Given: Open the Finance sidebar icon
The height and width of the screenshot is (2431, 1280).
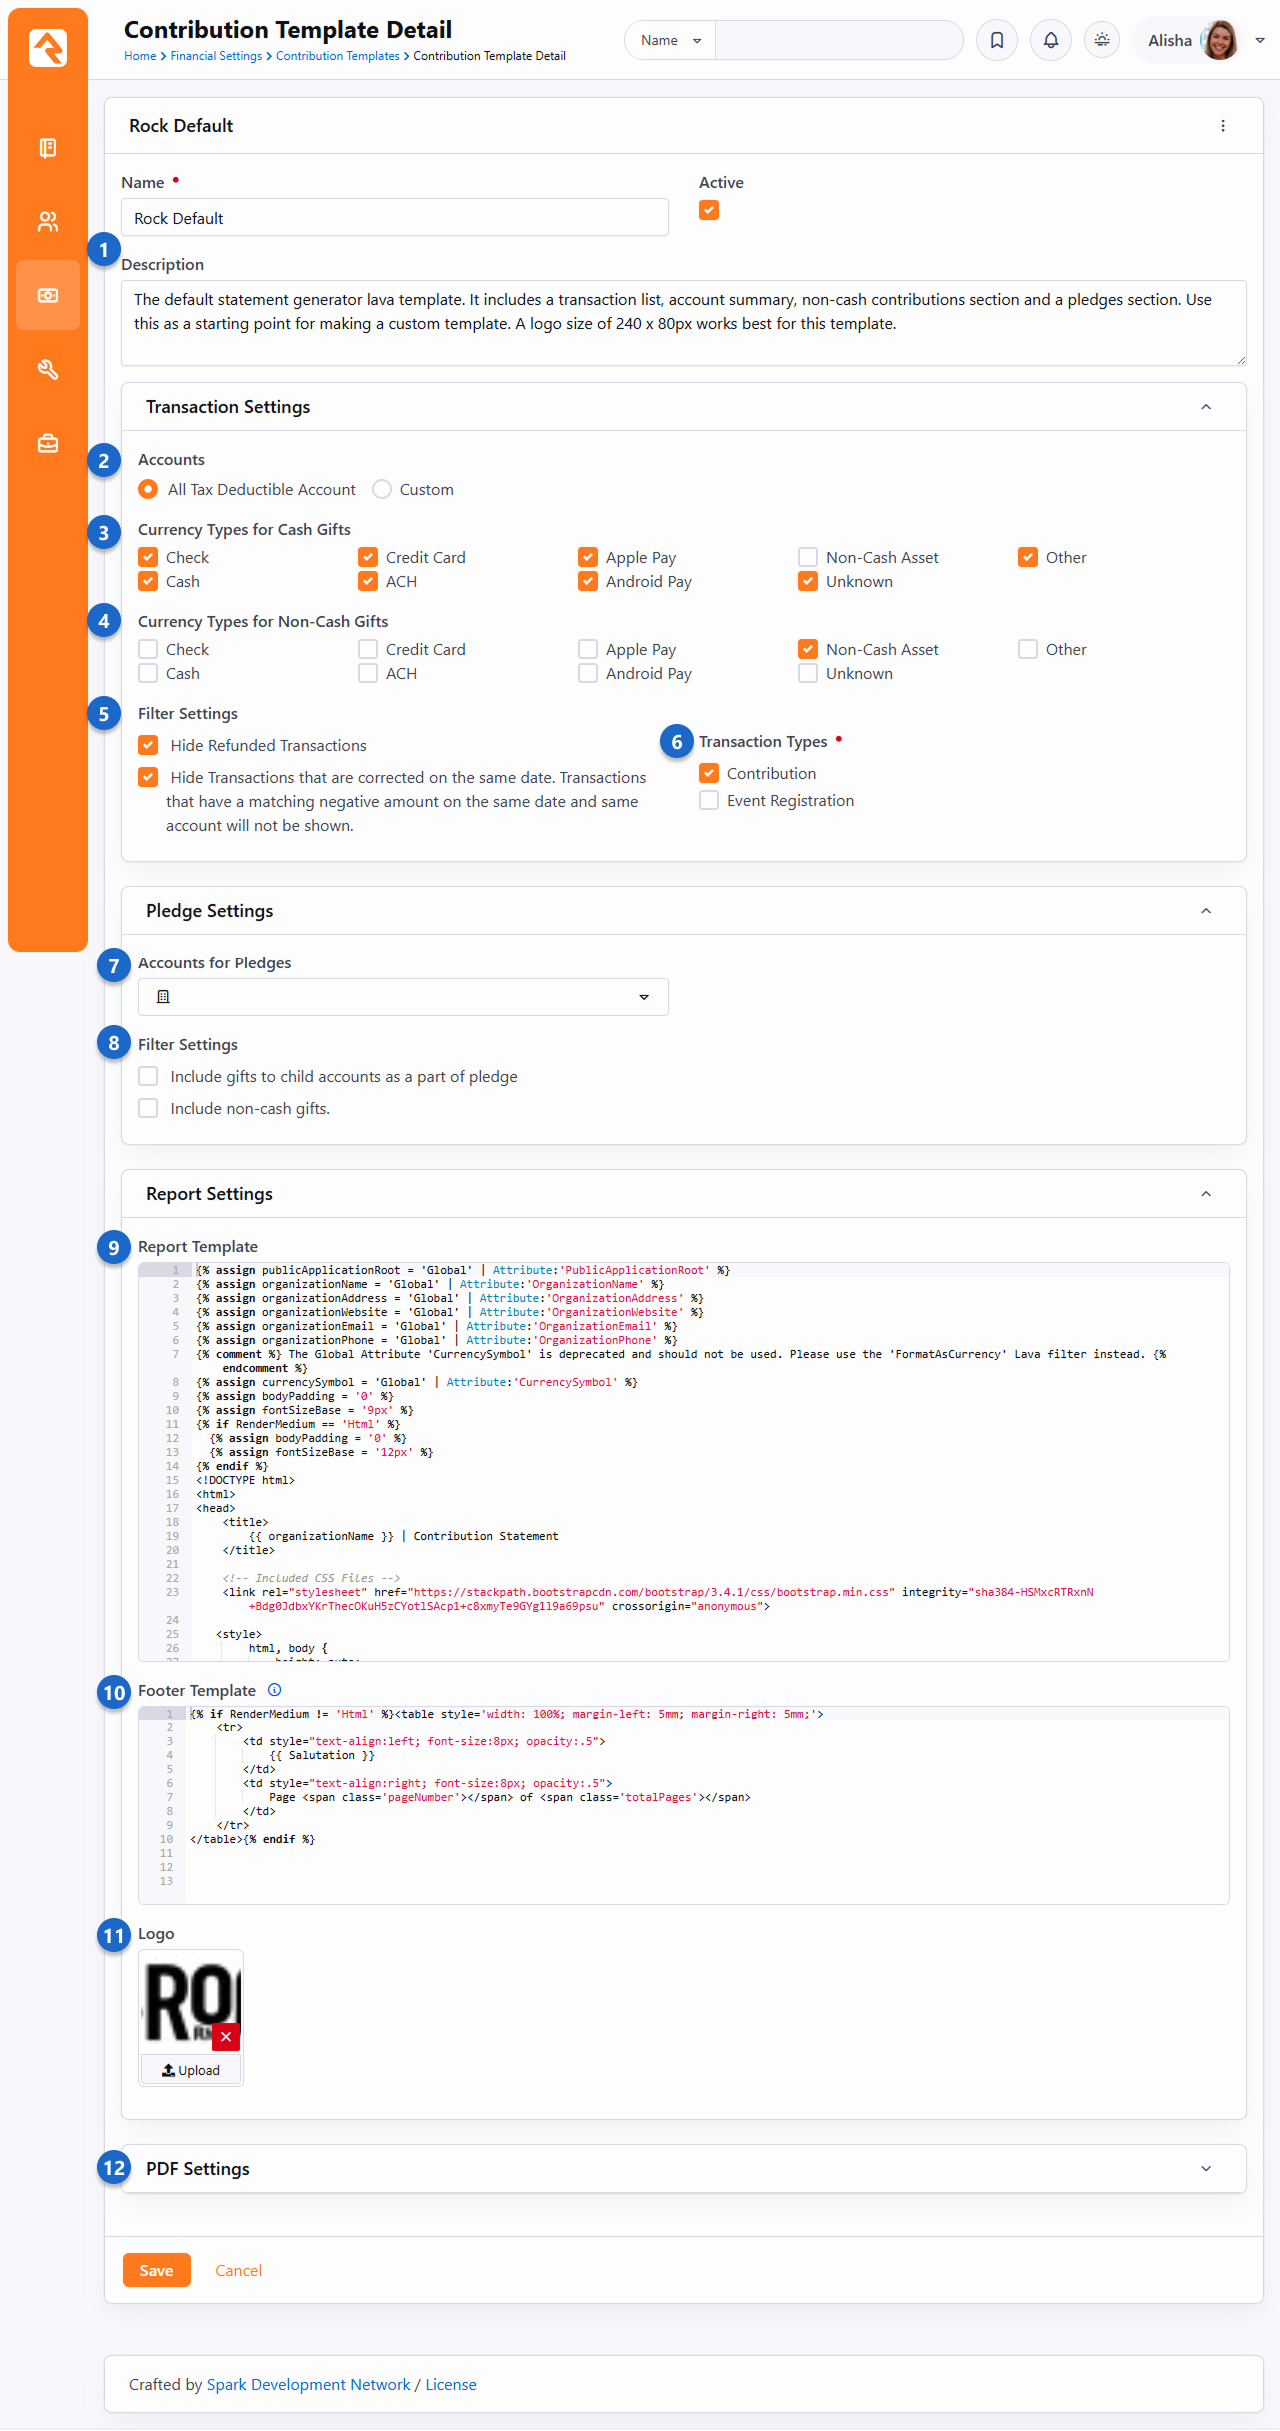Looking at the screenshot, I should (48, 296).
